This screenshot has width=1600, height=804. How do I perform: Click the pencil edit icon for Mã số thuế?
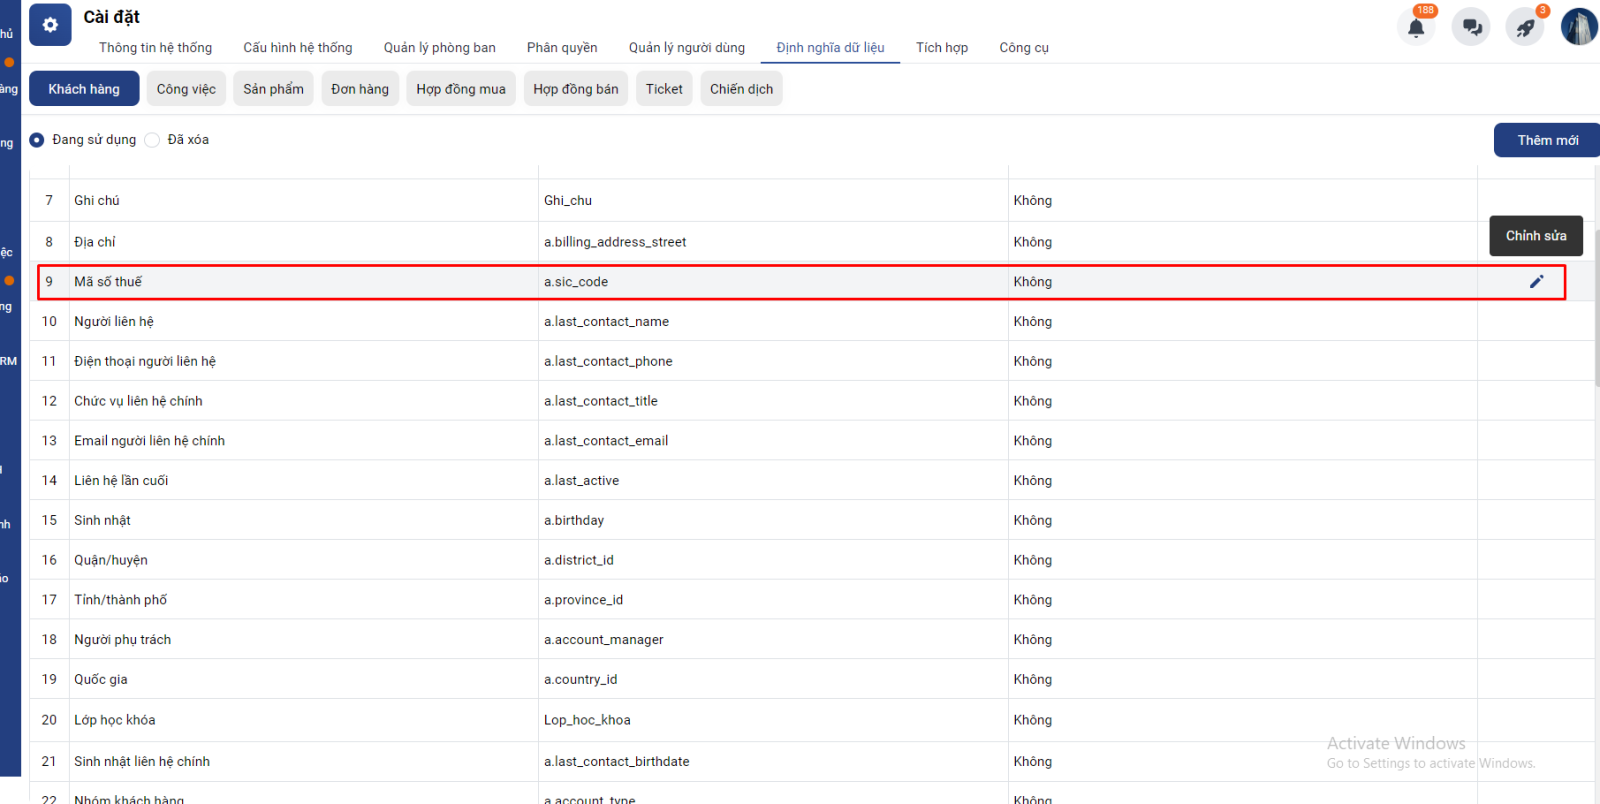[1536, 282]
